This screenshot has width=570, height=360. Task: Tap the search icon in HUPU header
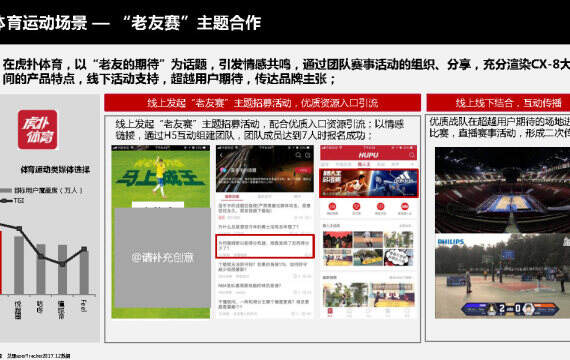(412, 155)
